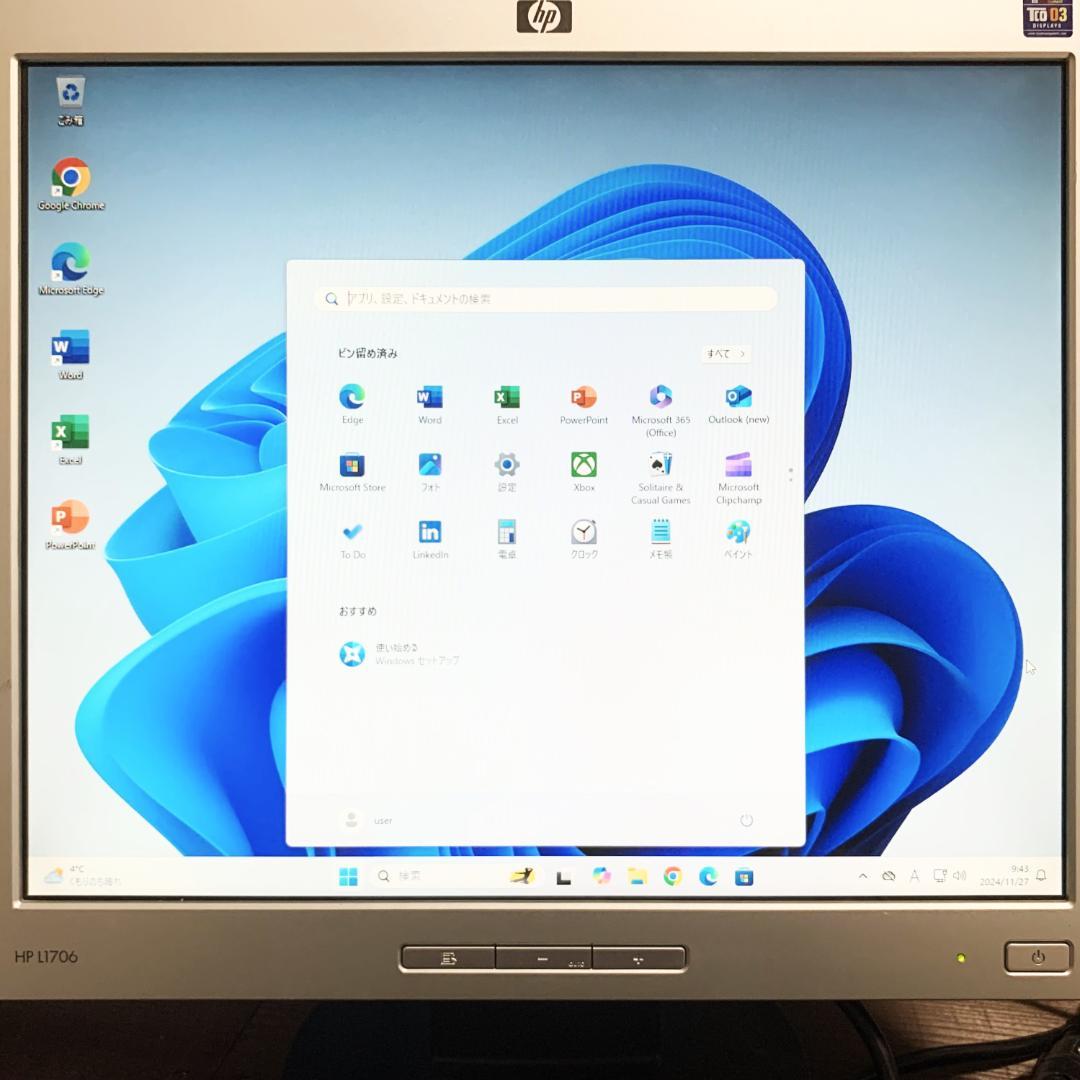Image resolution: width=1080 pixels, height=1080 pixels.
Task: Open Solitaire & Casual Games
Action: (x=661, y=478)
